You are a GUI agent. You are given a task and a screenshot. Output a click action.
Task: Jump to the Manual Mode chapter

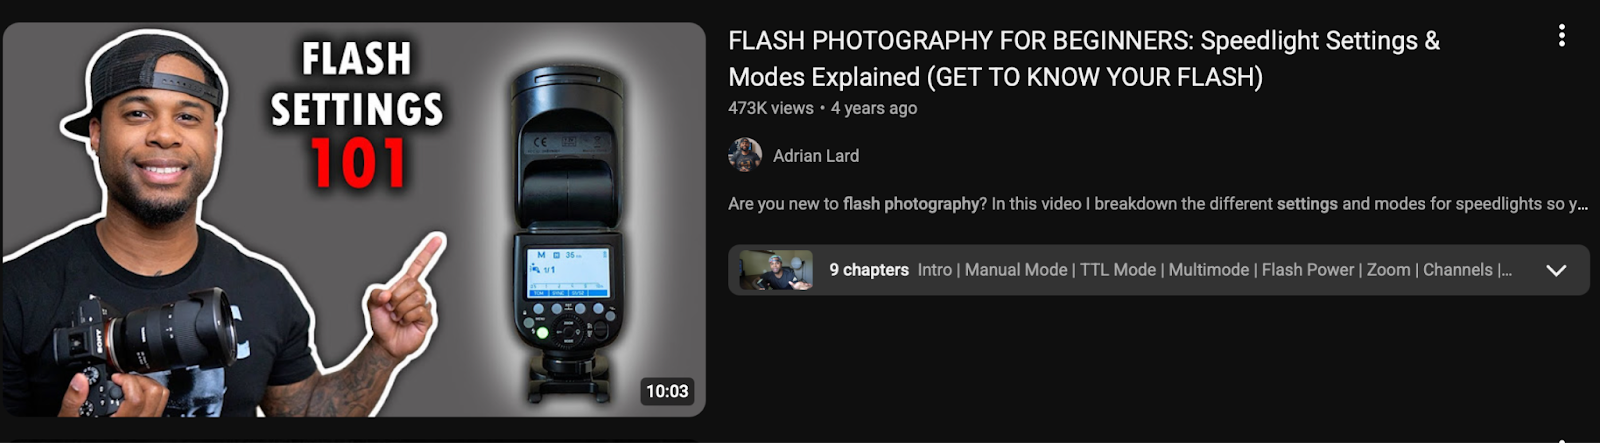click(x=1015, y=270)
